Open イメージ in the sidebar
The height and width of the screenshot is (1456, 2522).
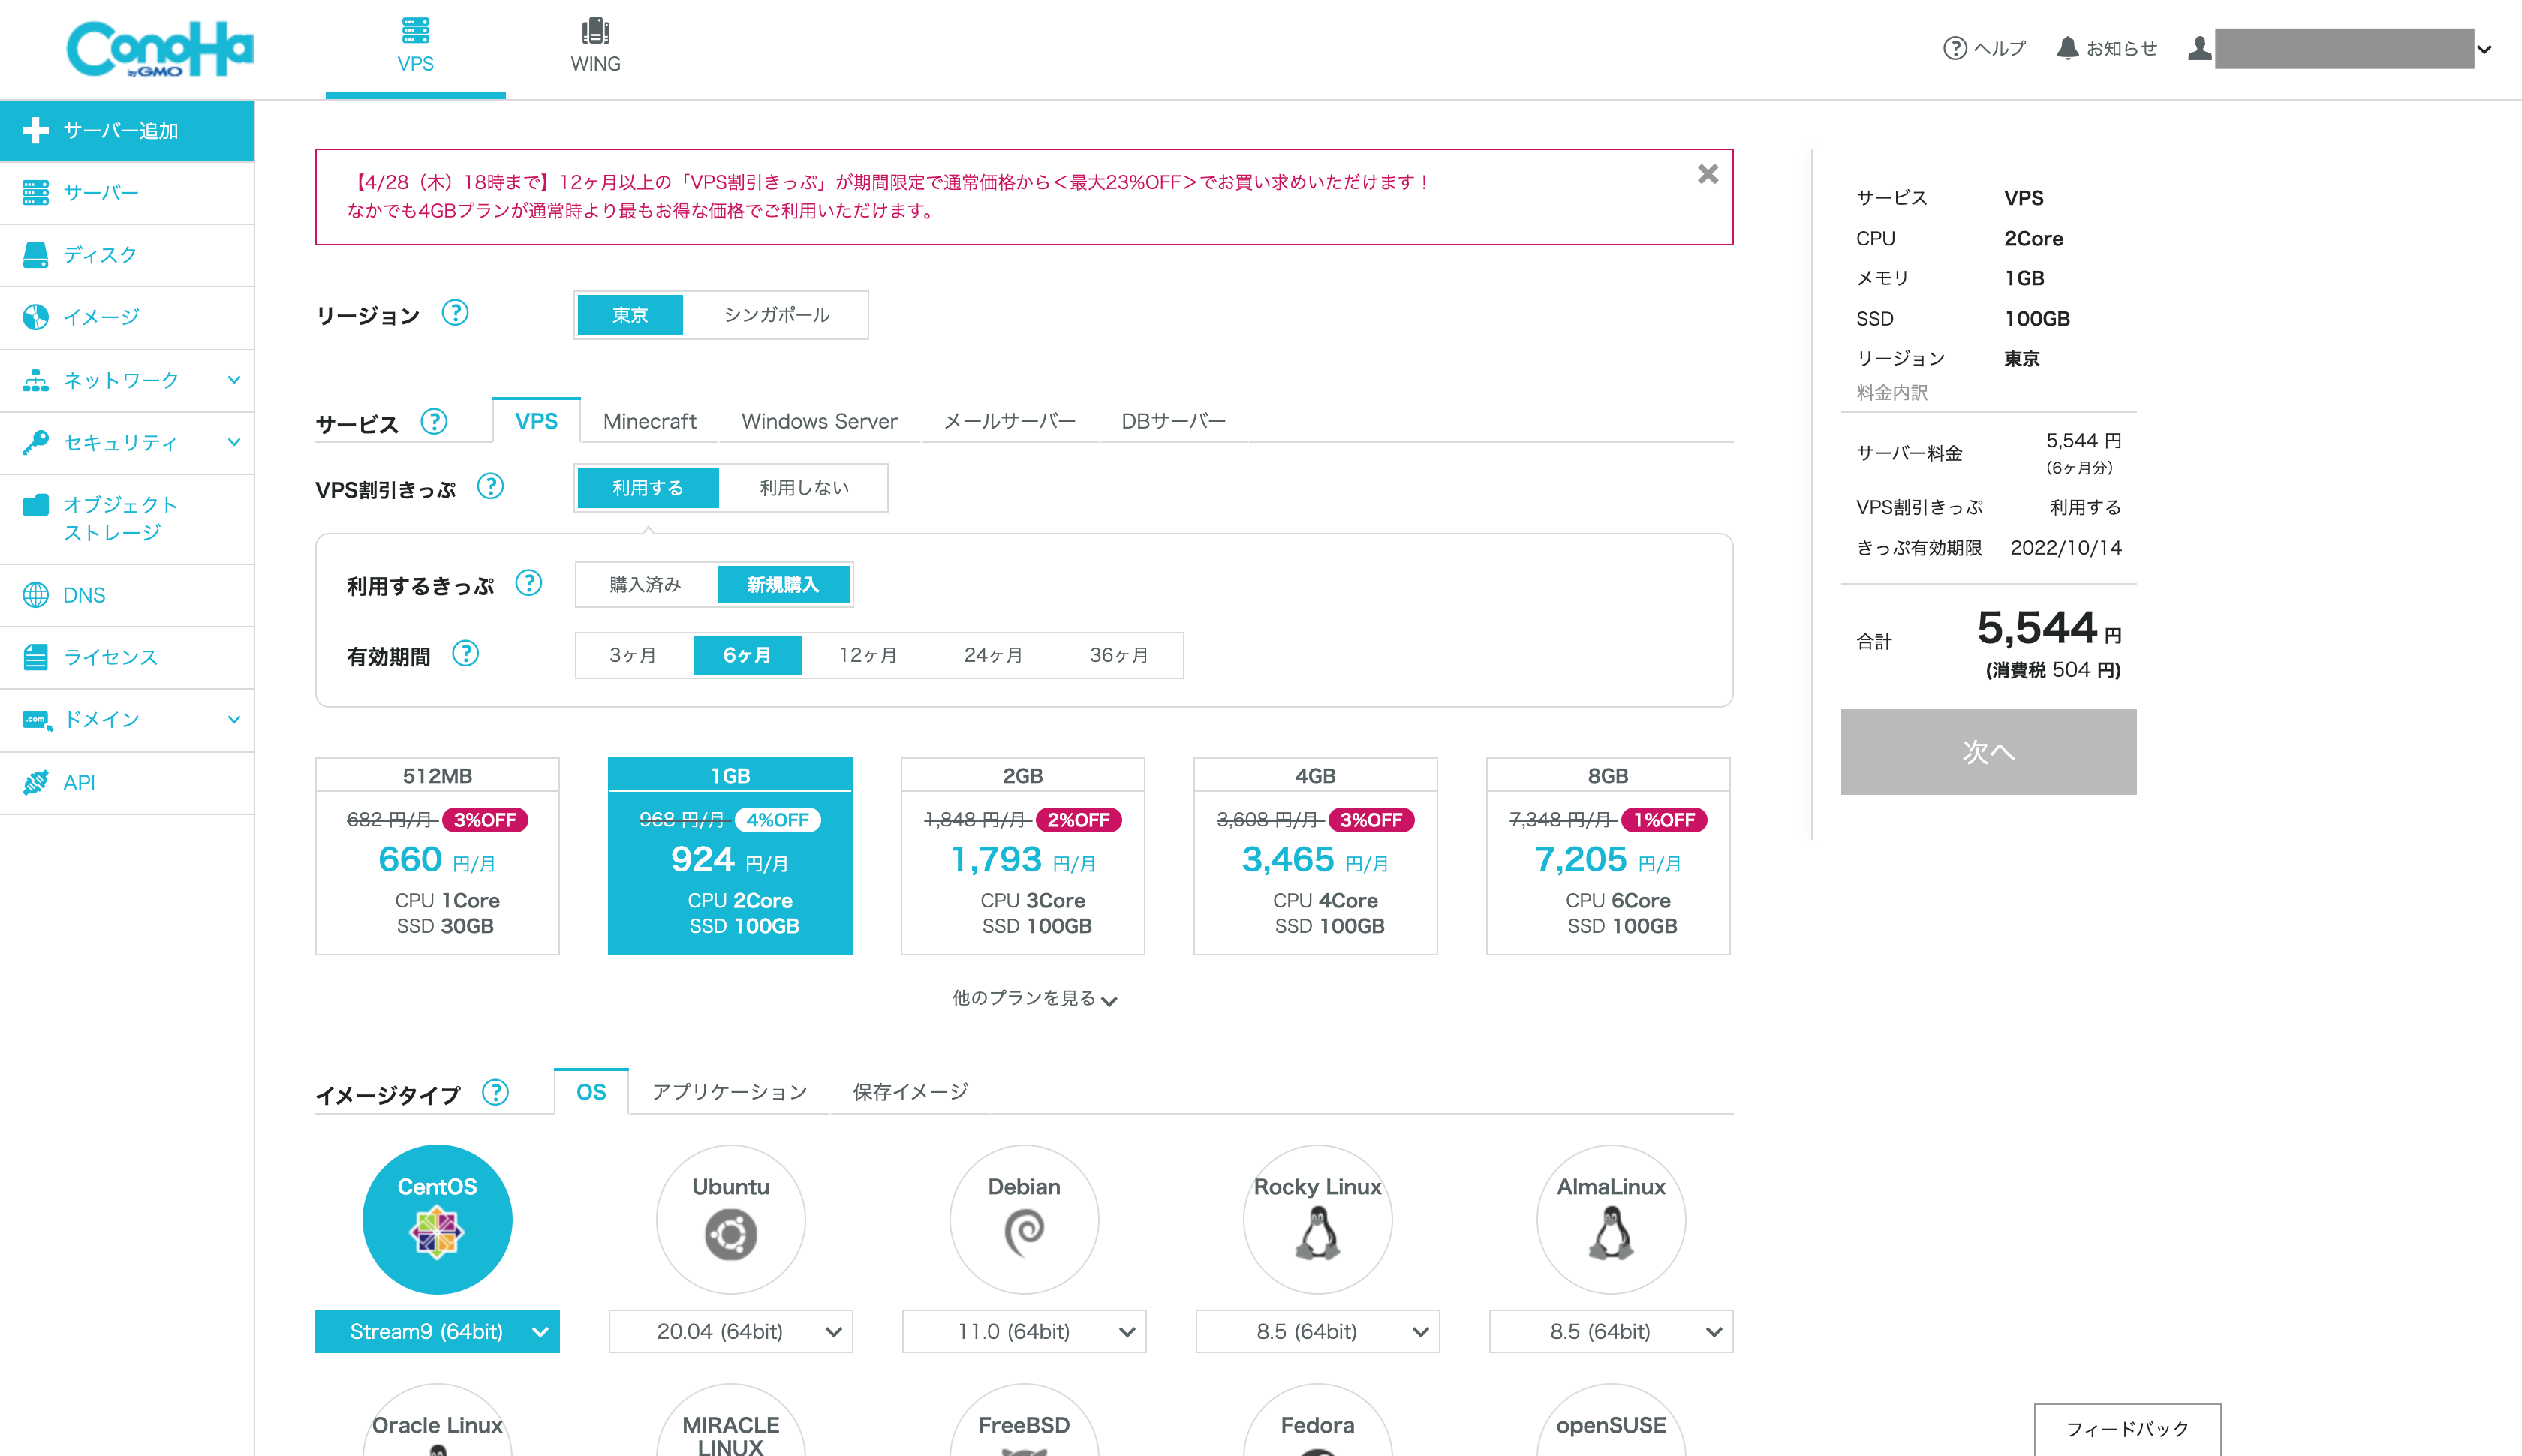127,317
